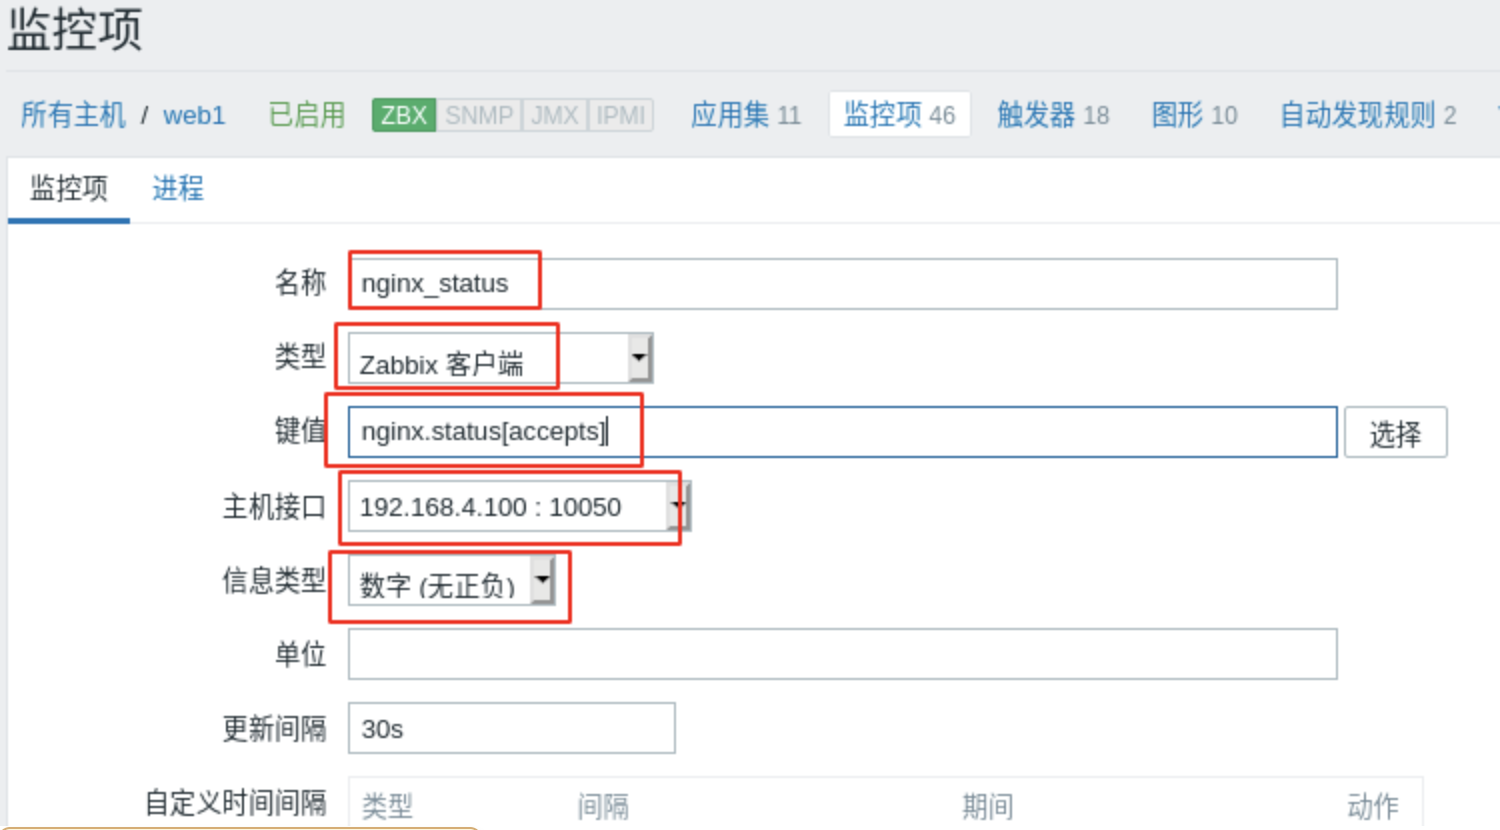
Task: Click the green ZBX availability badge
Action: pyautogui.click(x=403, y=115)
